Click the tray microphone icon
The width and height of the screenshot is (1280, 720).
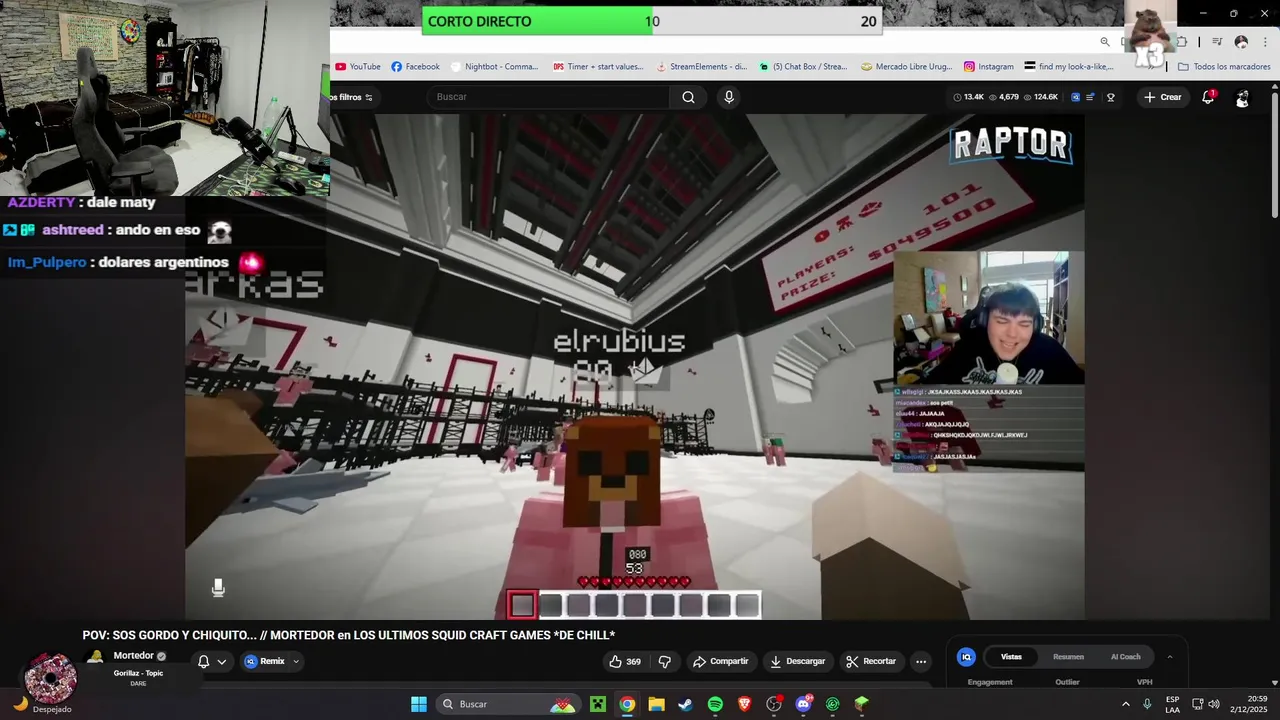(1147, 704)
